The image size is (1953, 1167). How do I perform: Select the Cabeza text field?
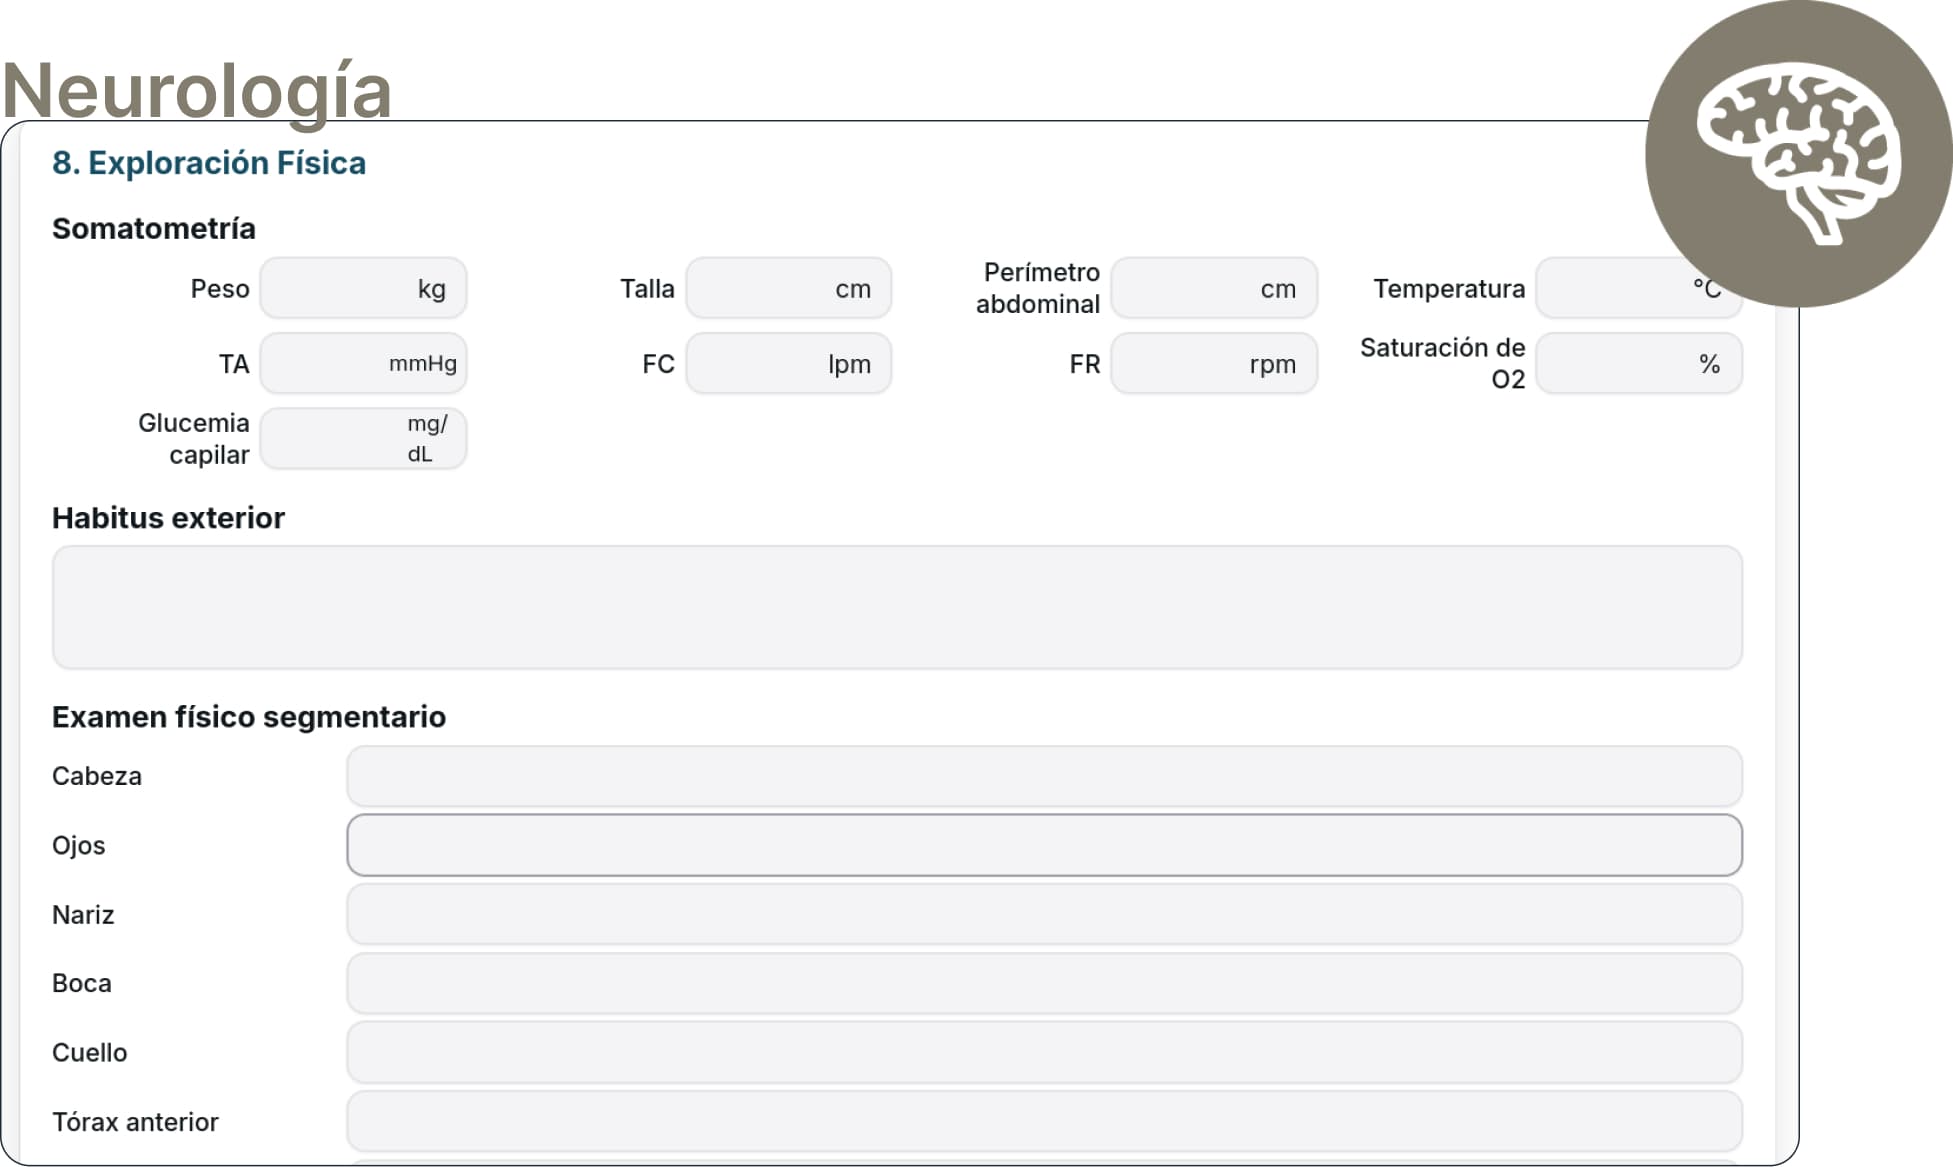[1044, 776]
